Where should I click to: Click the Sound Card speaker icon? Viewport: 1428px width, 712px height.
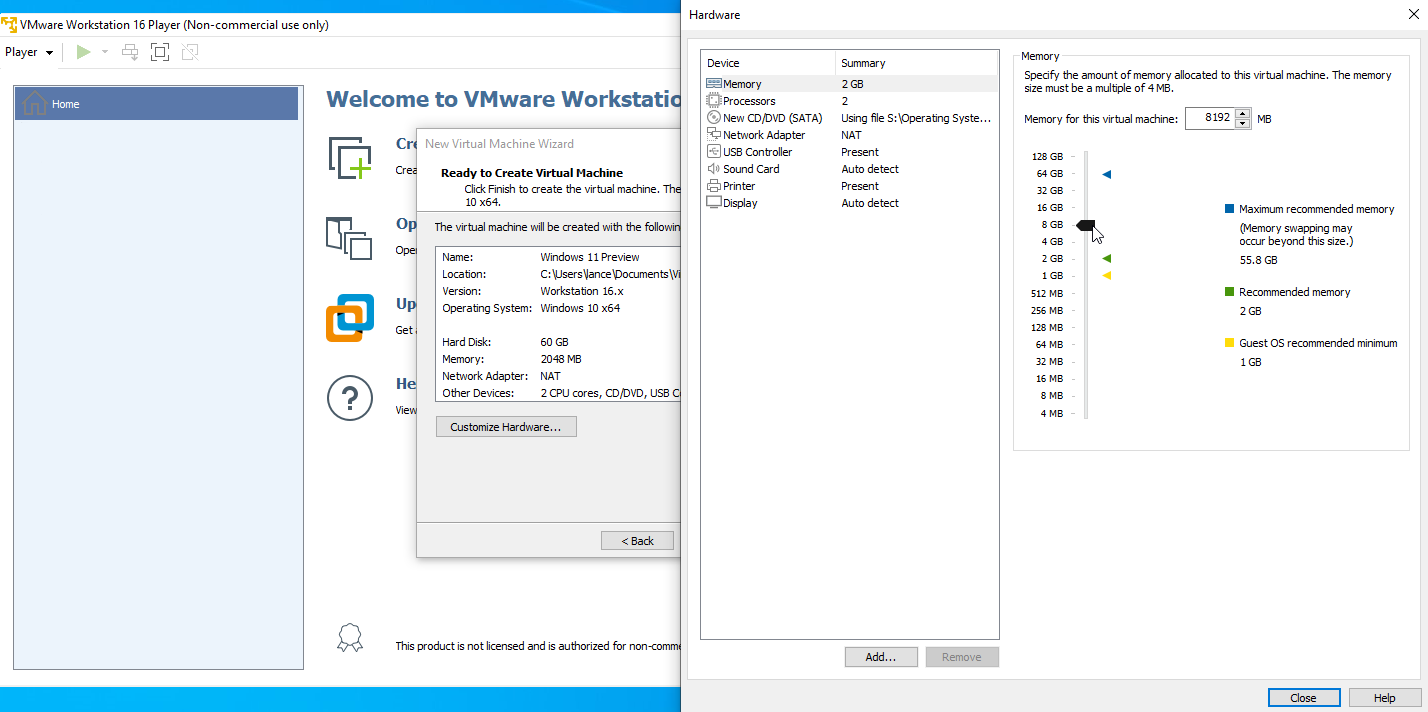(714, 169)
